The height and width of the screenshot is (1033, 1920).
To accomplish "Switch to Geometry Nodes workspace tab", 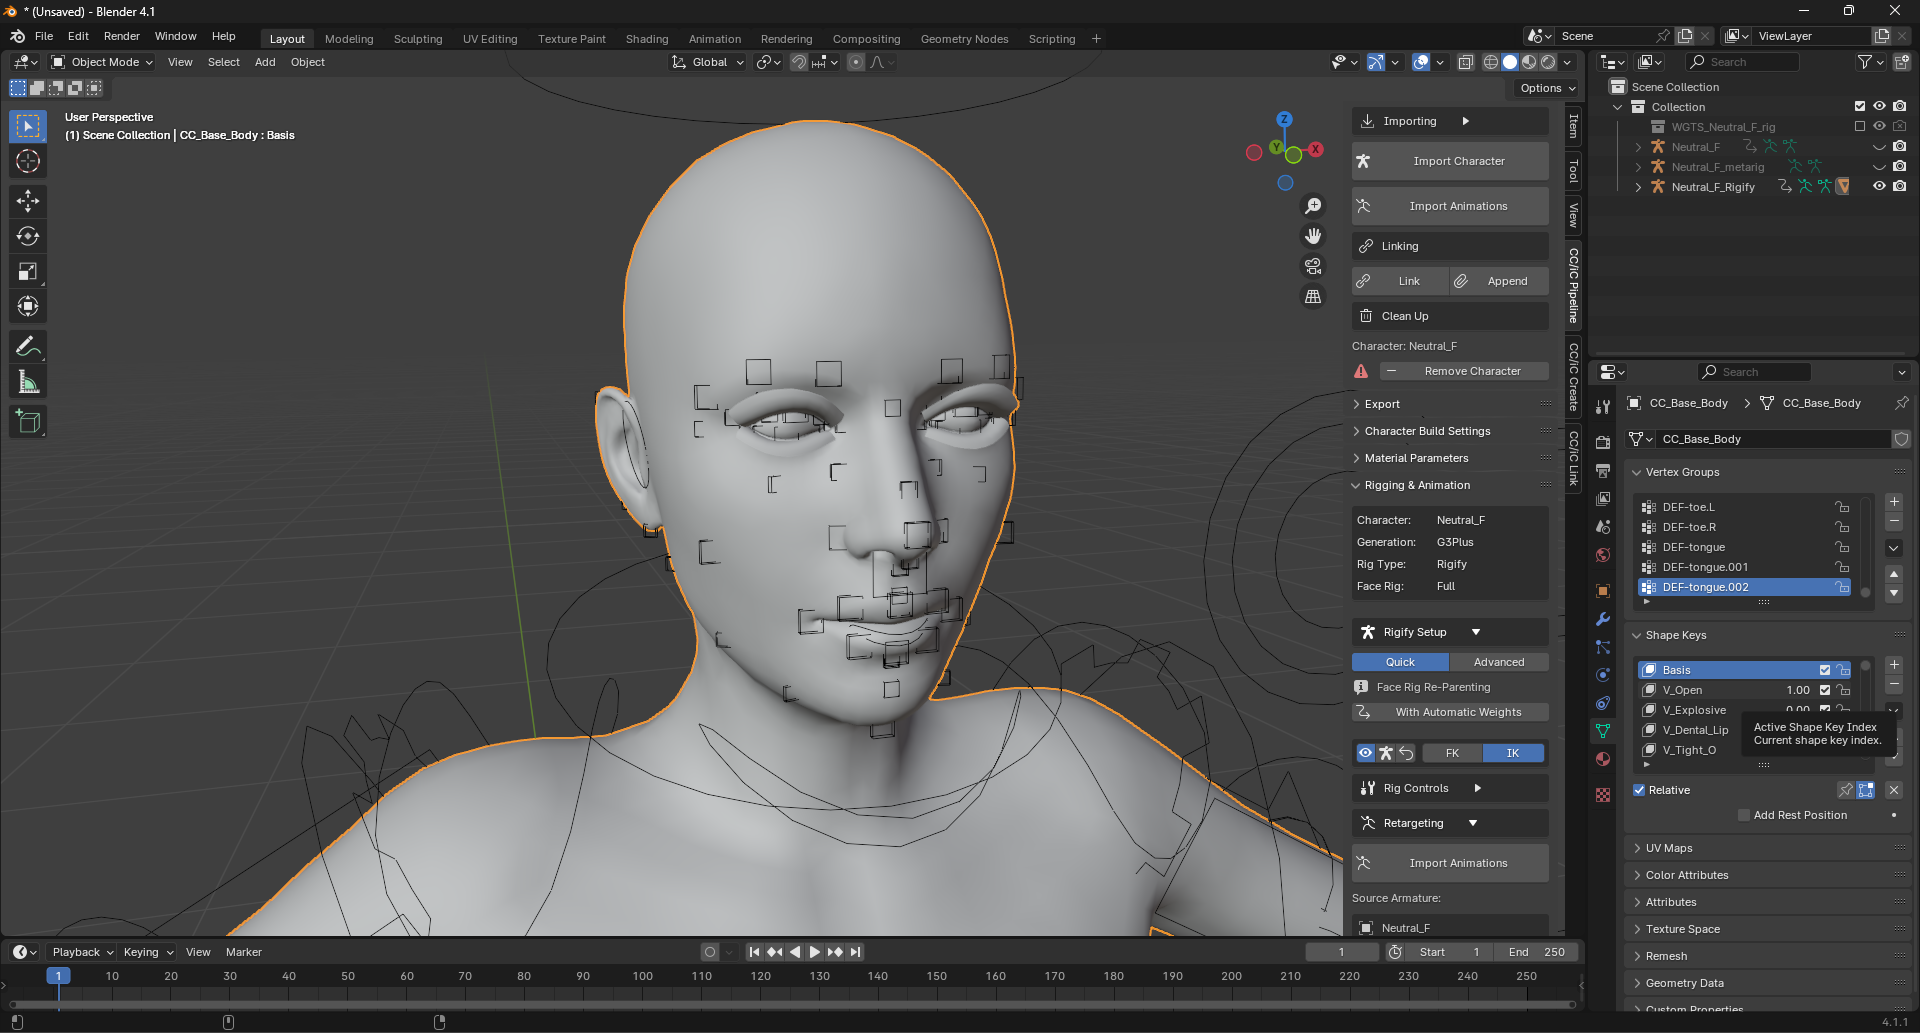I will (964, 39).
